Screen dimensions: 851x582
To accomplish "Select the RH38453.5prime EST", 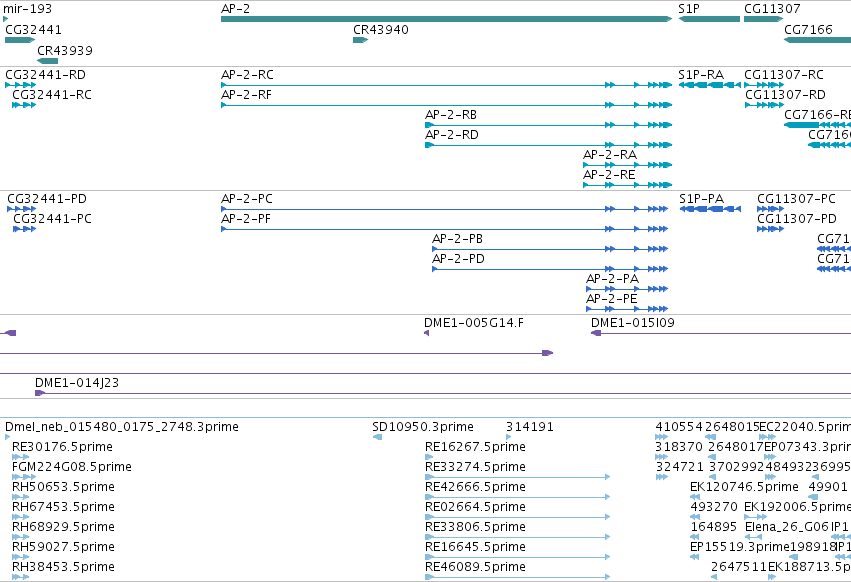I will pos(21,577).
